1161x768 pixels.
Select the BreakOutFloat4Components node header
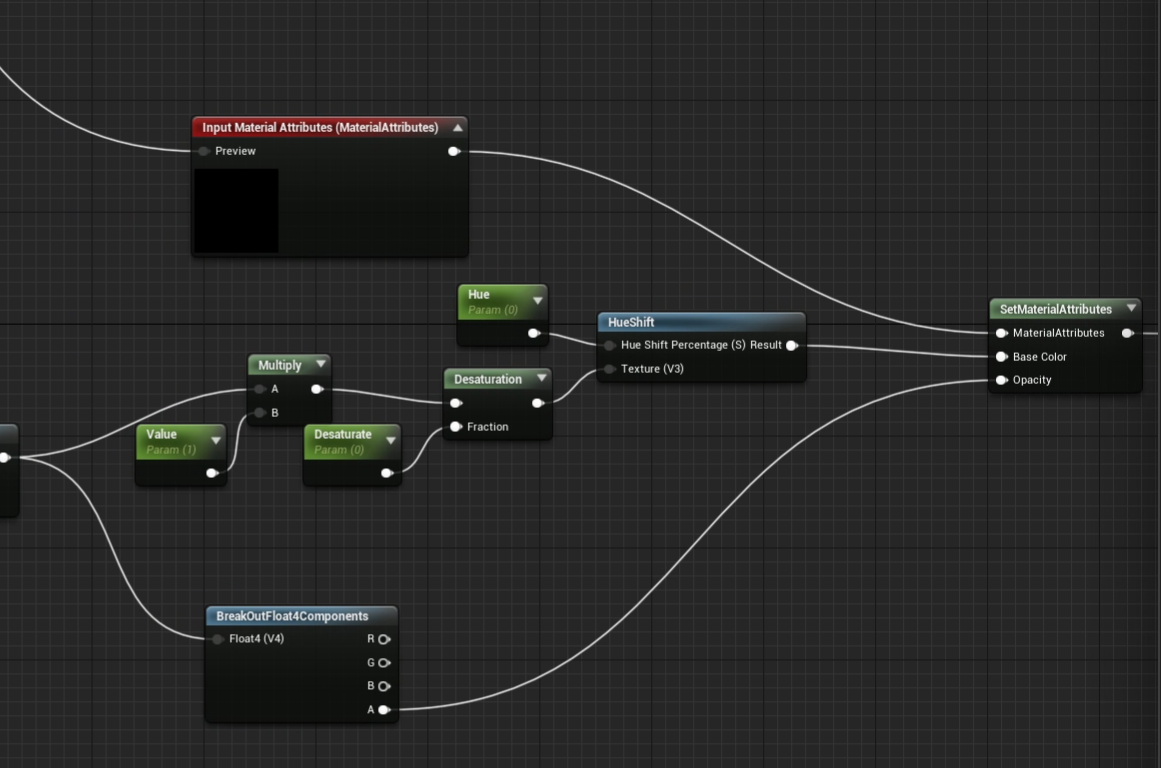click(x=290, y=616)
